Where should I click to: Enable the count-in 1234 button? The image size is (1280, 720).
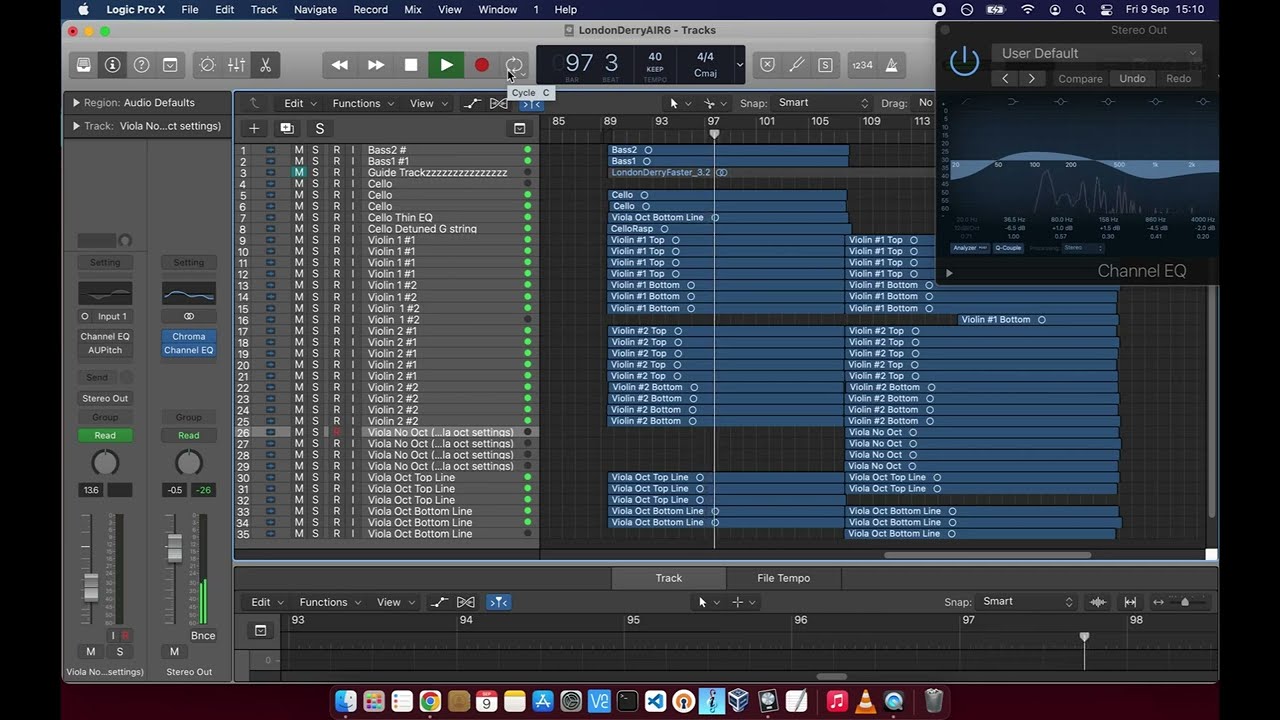[x=862, y=65]
